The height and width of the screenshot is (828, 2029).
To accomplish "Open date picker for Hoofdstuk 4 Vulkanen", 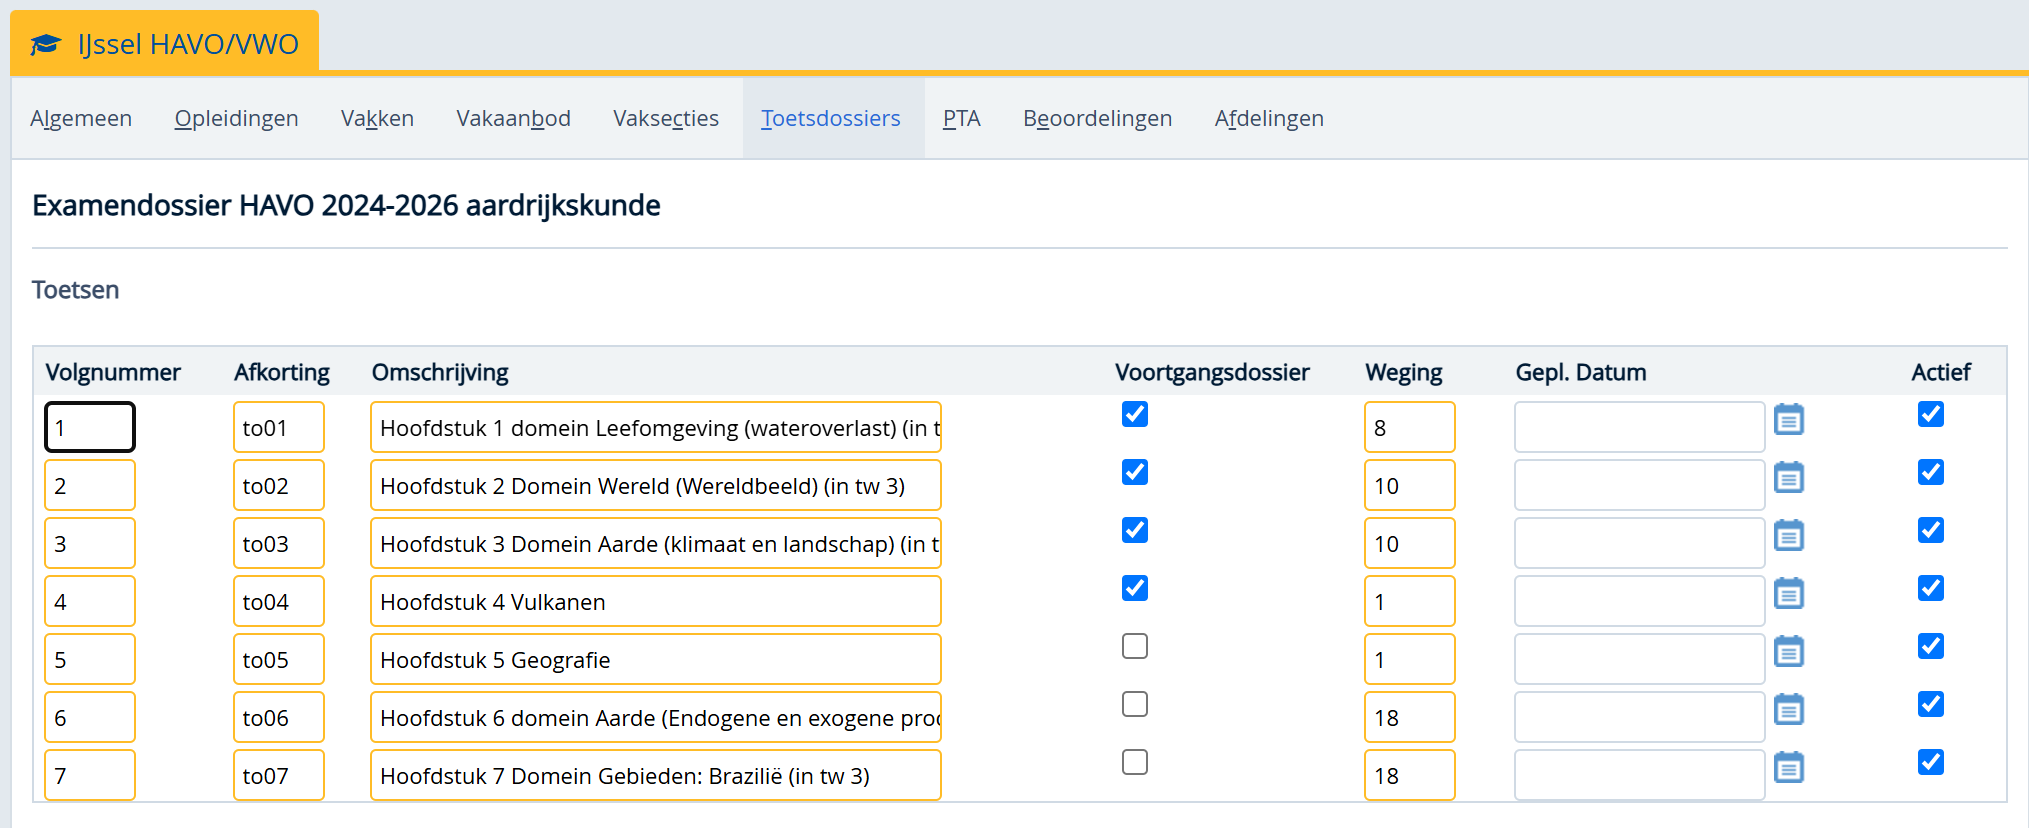I will tap(1788, 594).
